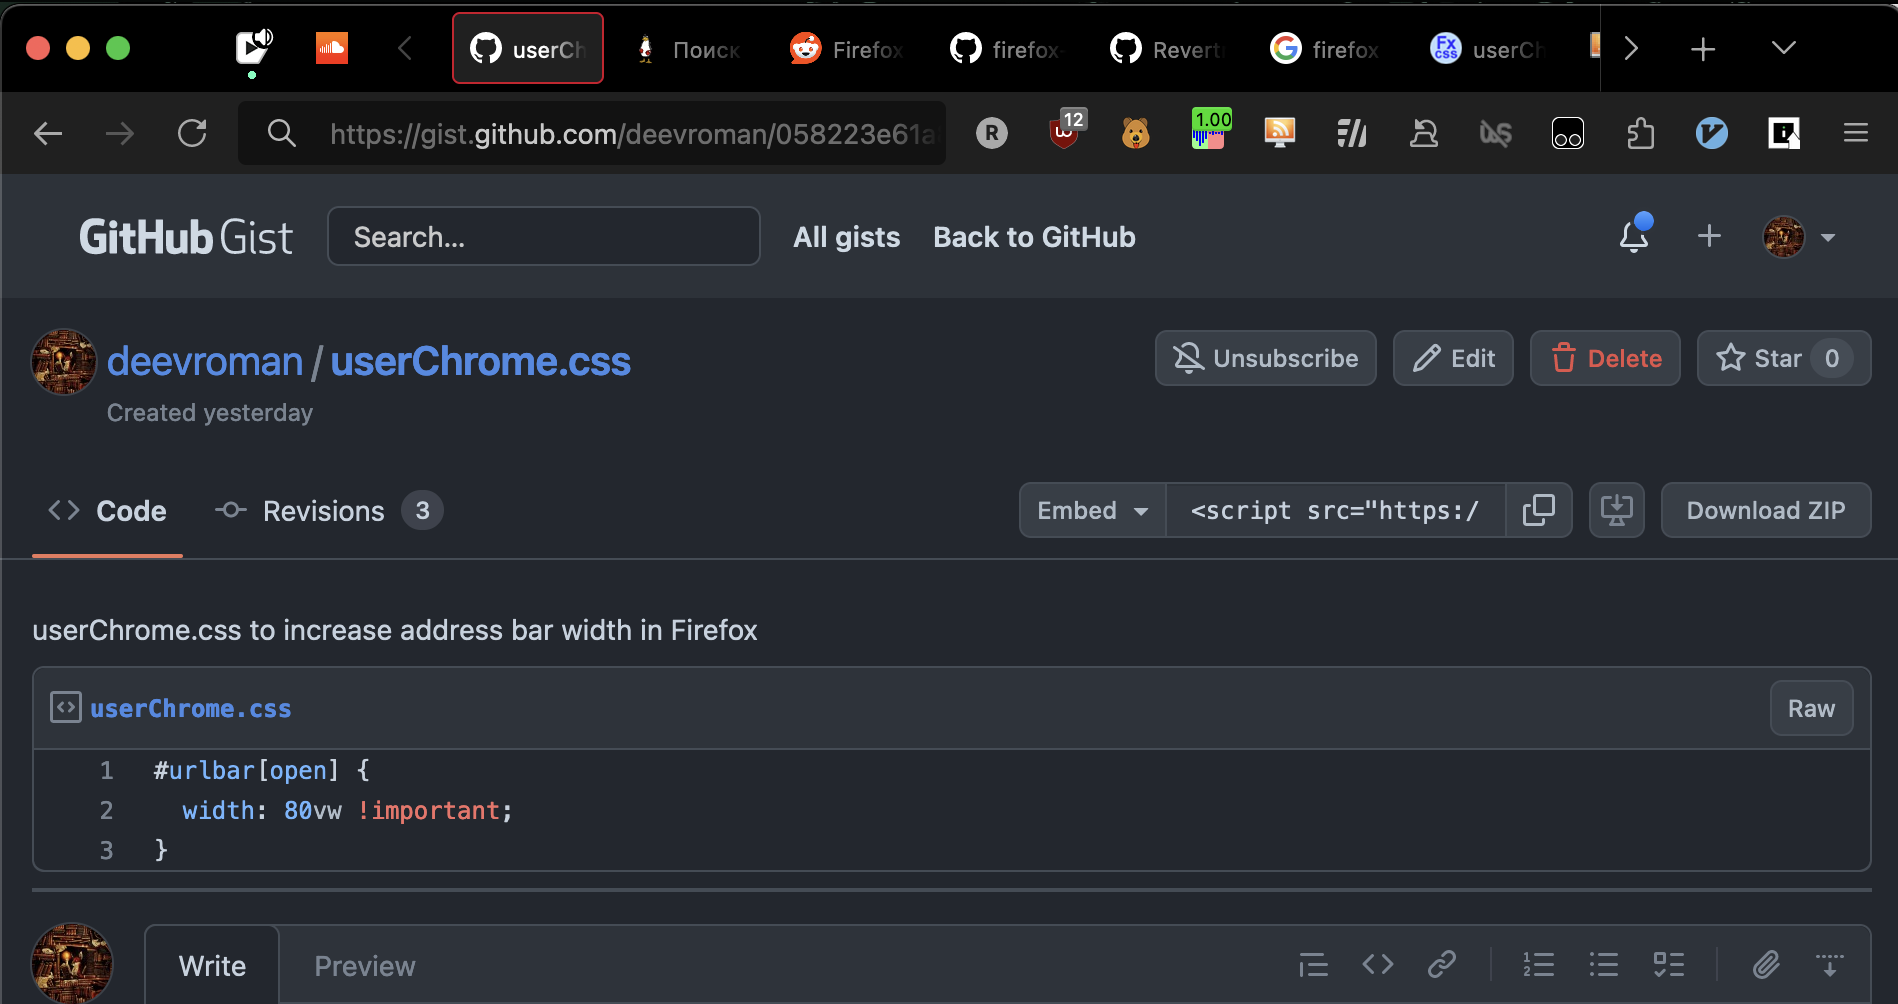1898x1004 pixels.
Task: Click the embed script source field
Action: point(1336,510)
